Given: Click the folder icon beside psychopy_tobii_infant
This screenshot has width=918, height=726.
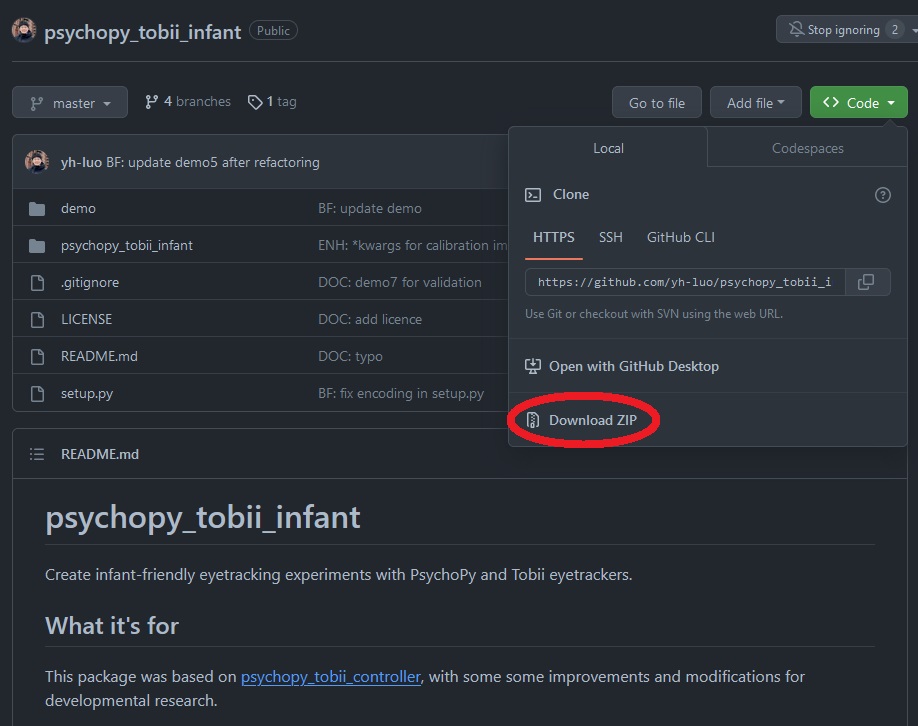Looking at the screenshot, I should [x=37, y=246].
